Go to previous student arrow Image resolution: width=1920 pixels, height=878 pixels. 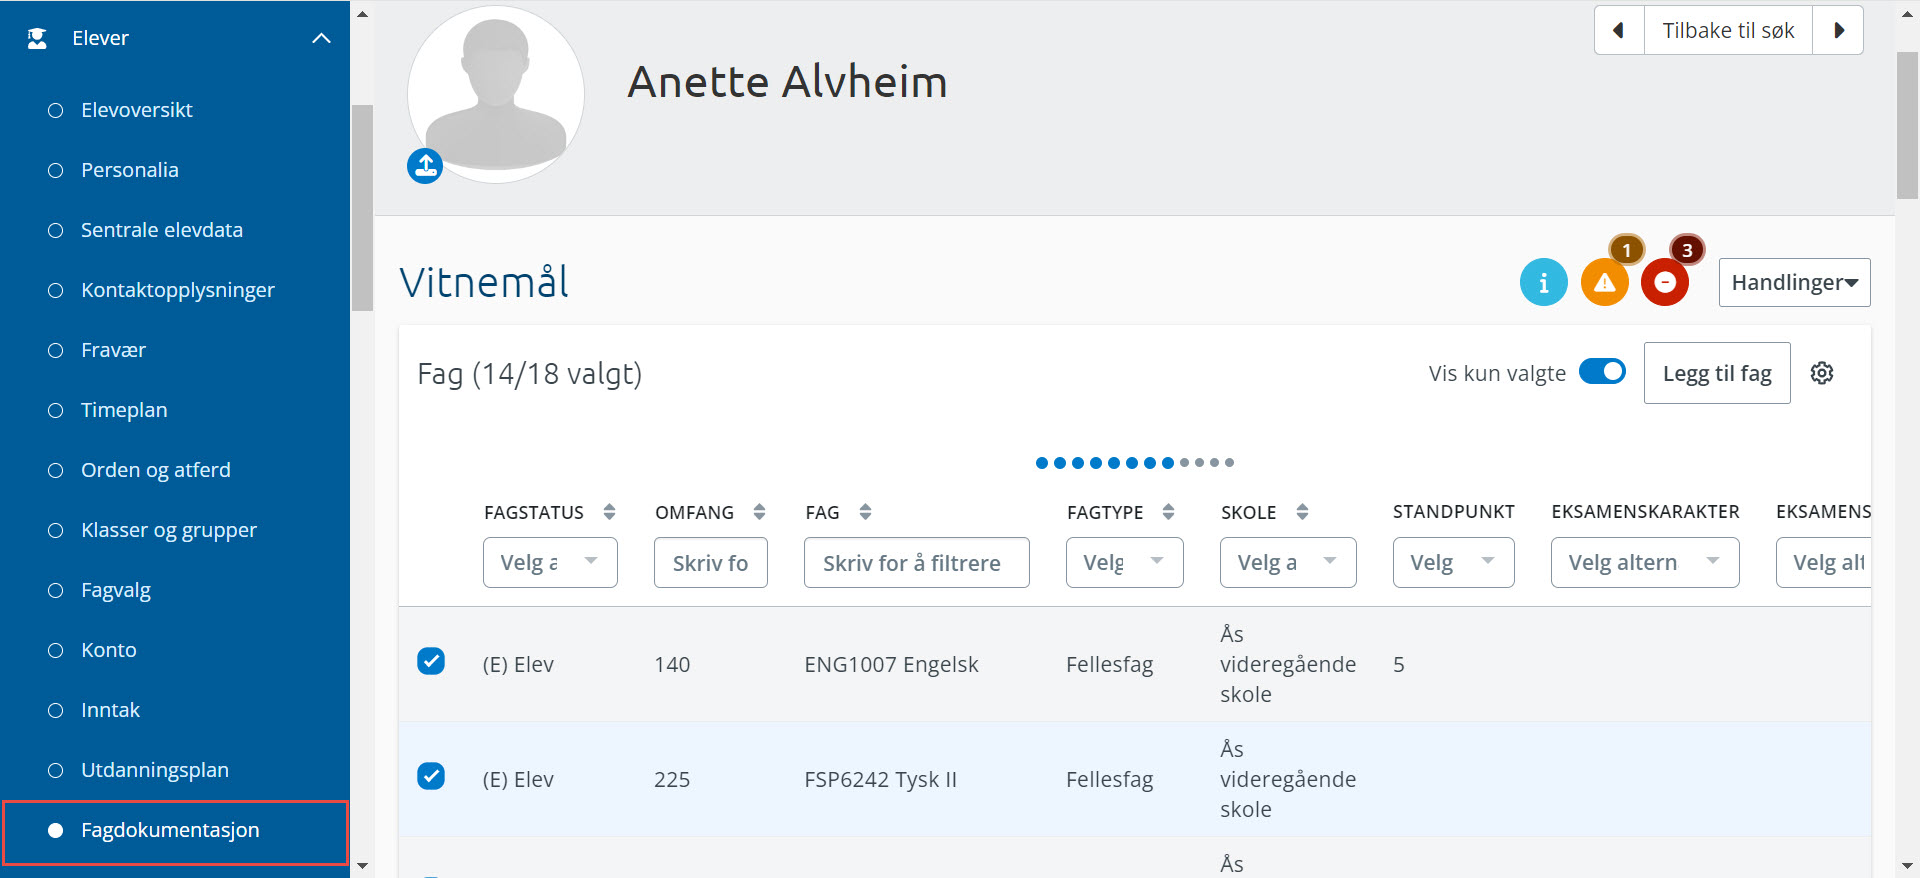[x=1619, y=30]
